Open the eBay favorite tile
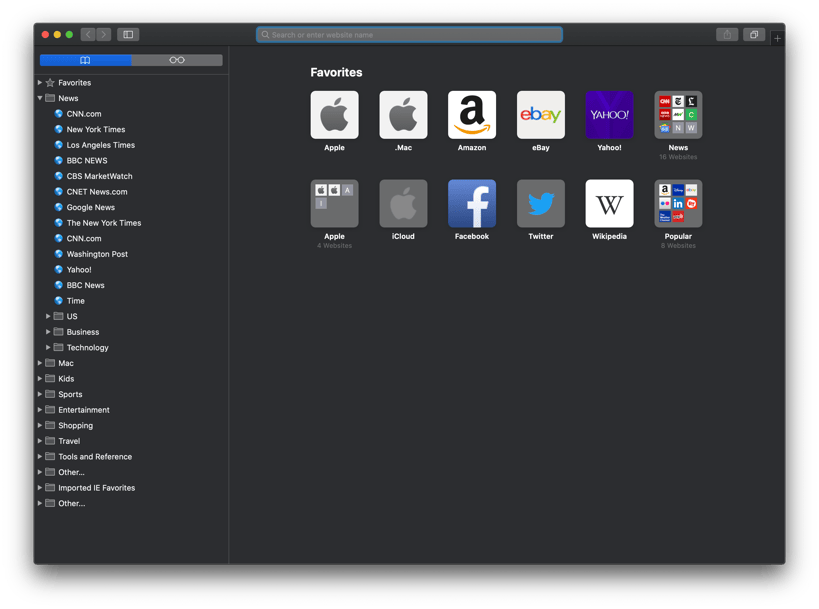 (x=541, y=115)
